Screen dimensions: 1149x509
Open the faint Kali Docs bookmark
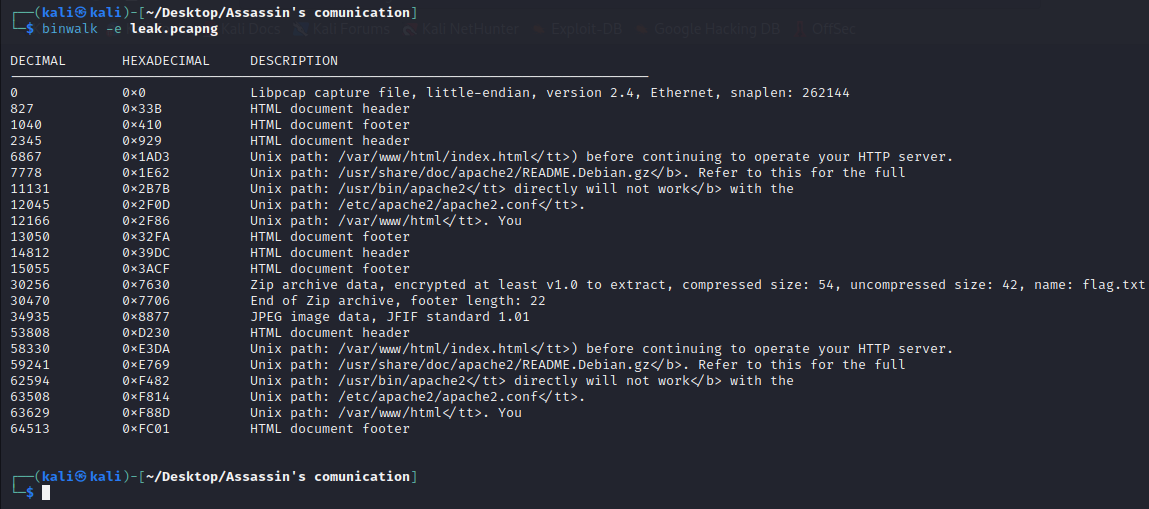tap(249, 29)
